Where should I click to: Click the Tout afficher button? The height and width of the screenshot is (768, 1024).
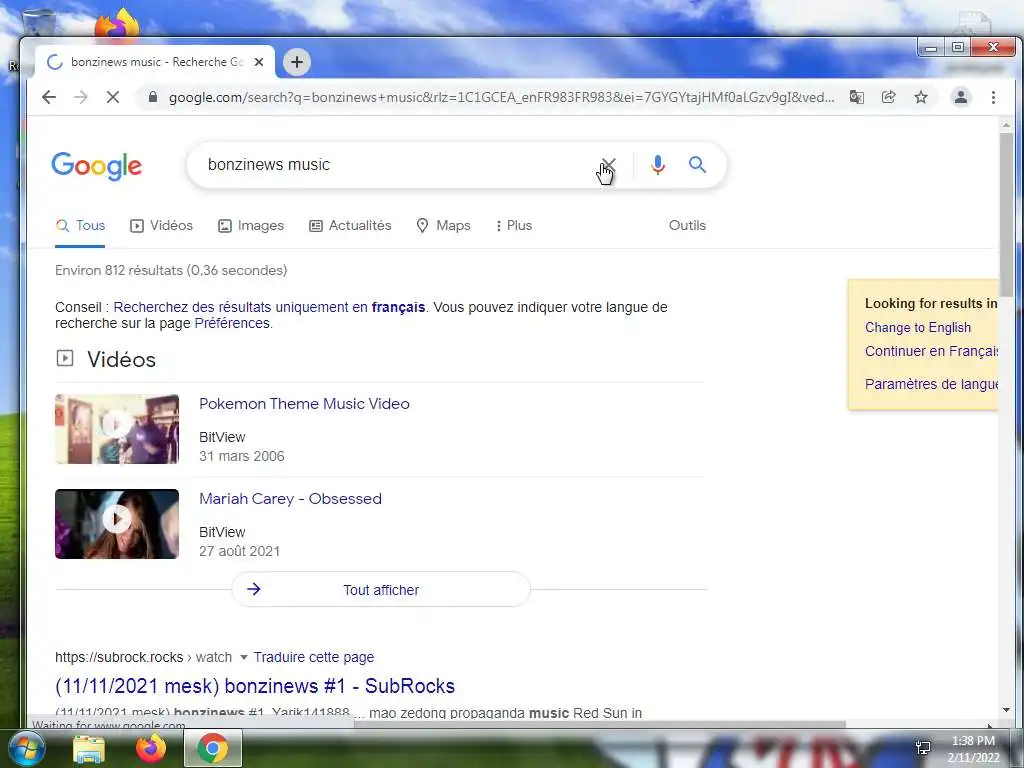pos(381,590)
